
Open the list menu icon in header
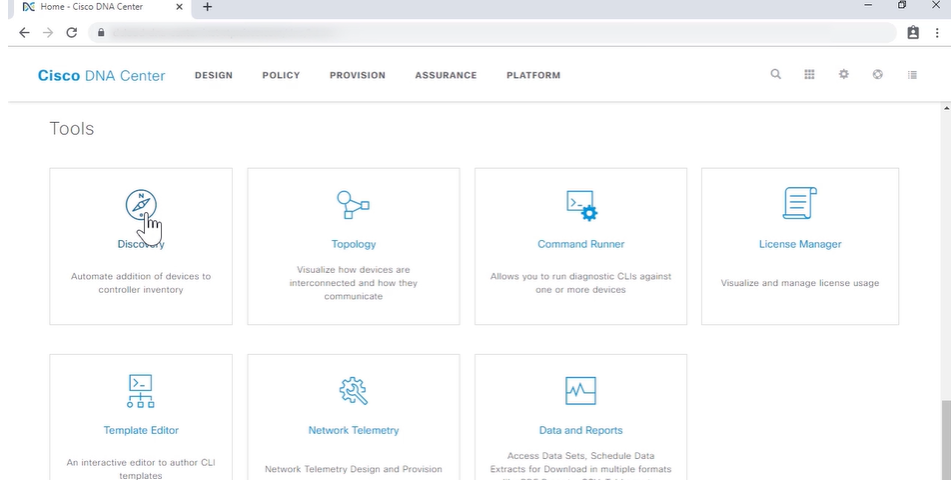[x=912, y=75]
